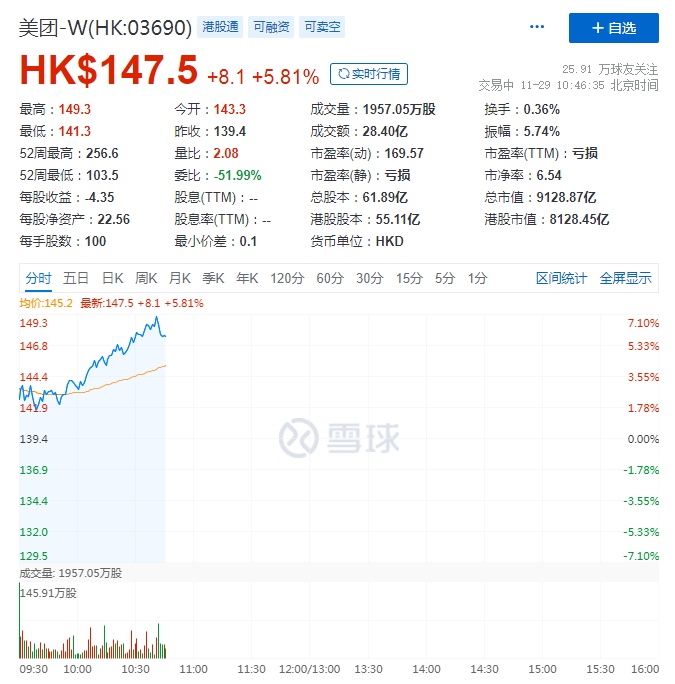Switch to the 分时 chart tab
Image resolution: width=675 pixels, height=684 pixels.
[38, 278]
